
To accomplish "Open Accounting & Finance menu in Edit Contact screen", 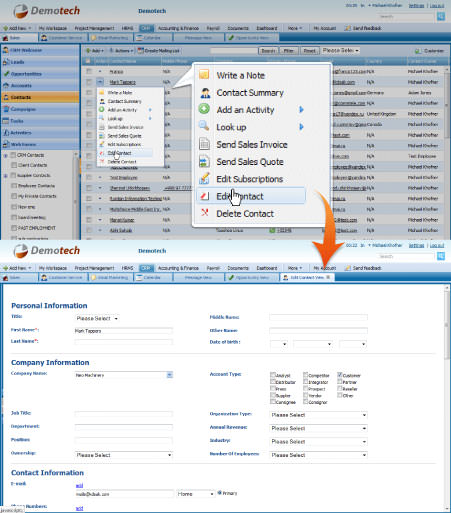I will click(178, 268).
